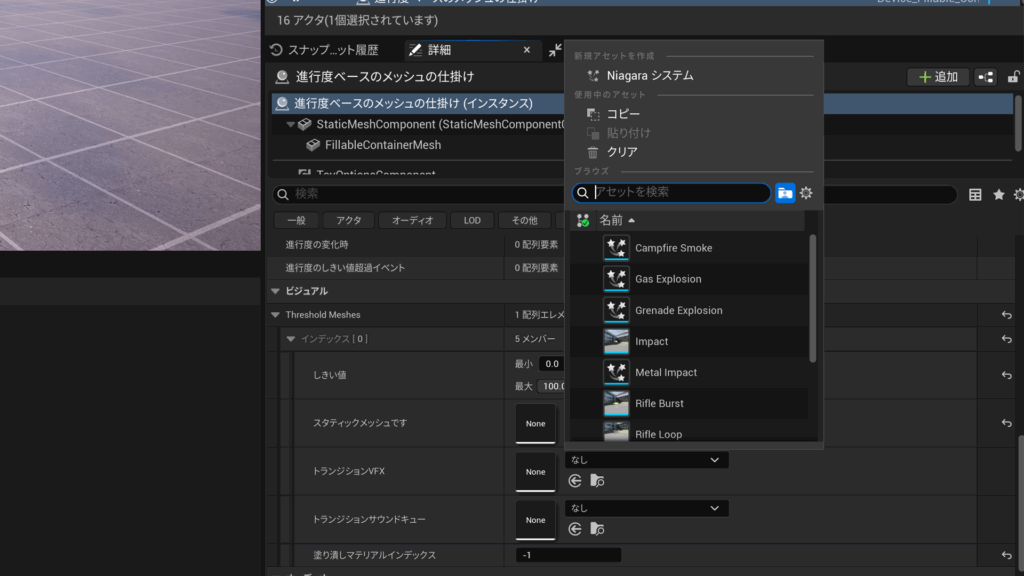Click the トランジションVFX None thumbnail

coord(536,472)
